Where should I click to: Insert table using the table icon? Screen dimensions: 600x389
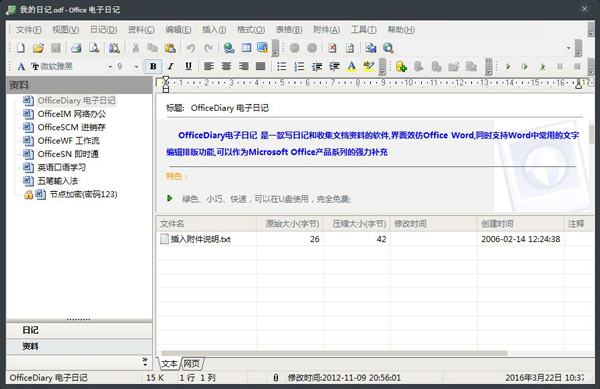click(x=246, y=48)
